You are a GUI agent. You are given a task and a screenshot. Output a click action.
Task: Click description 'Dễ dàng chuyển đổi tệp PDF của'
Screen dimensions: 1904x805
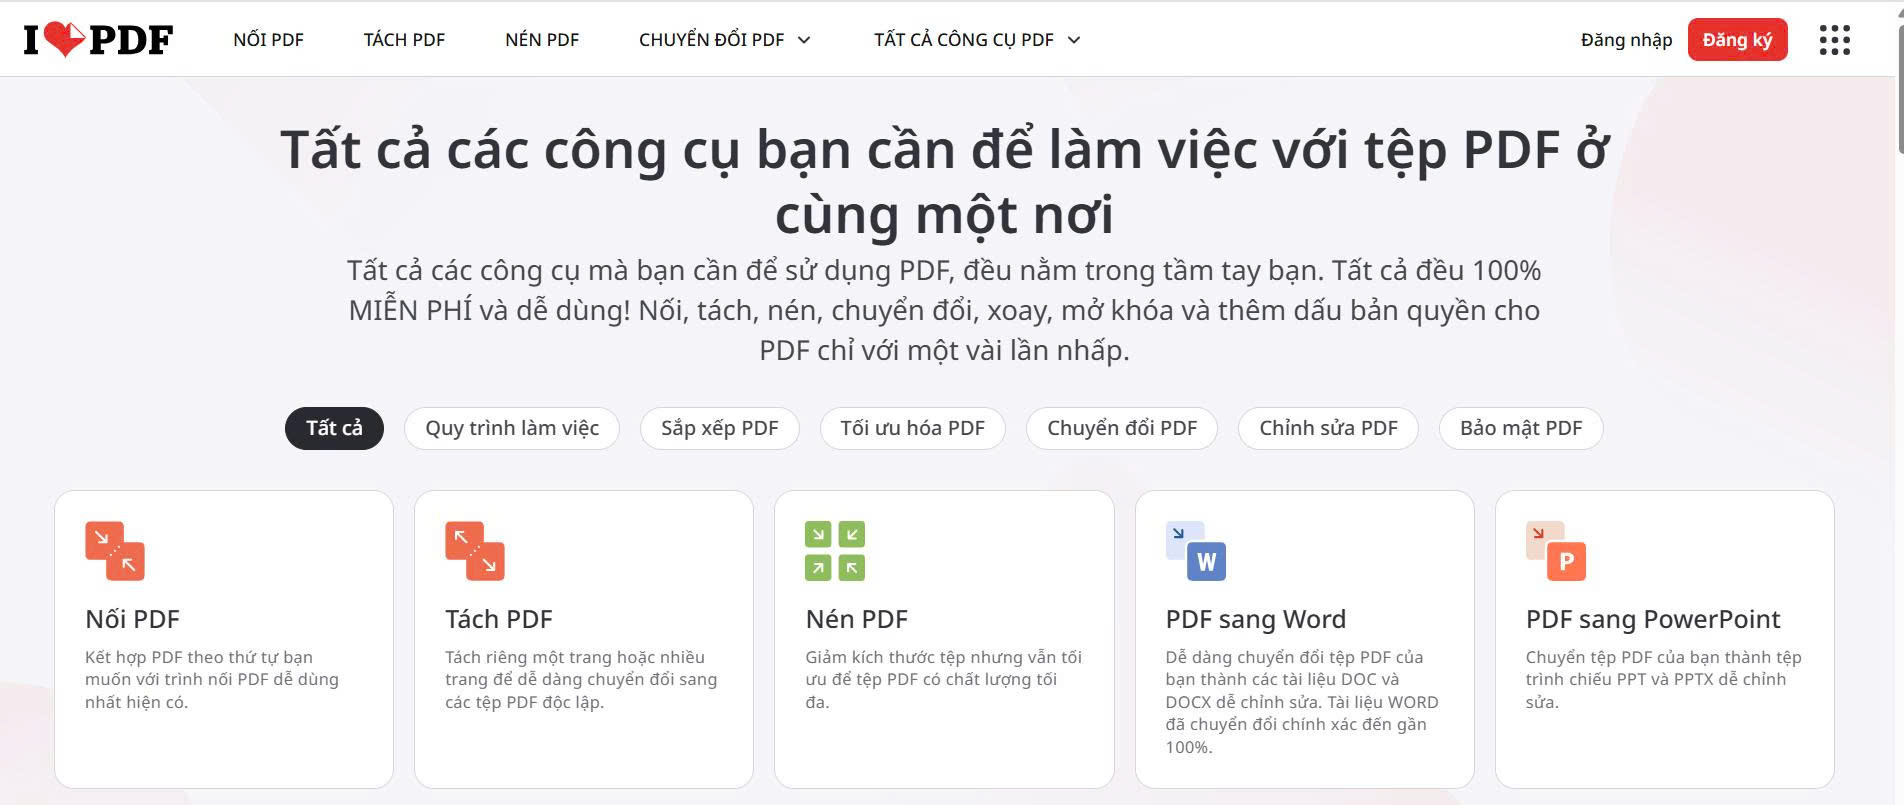tap(1294, 657)
